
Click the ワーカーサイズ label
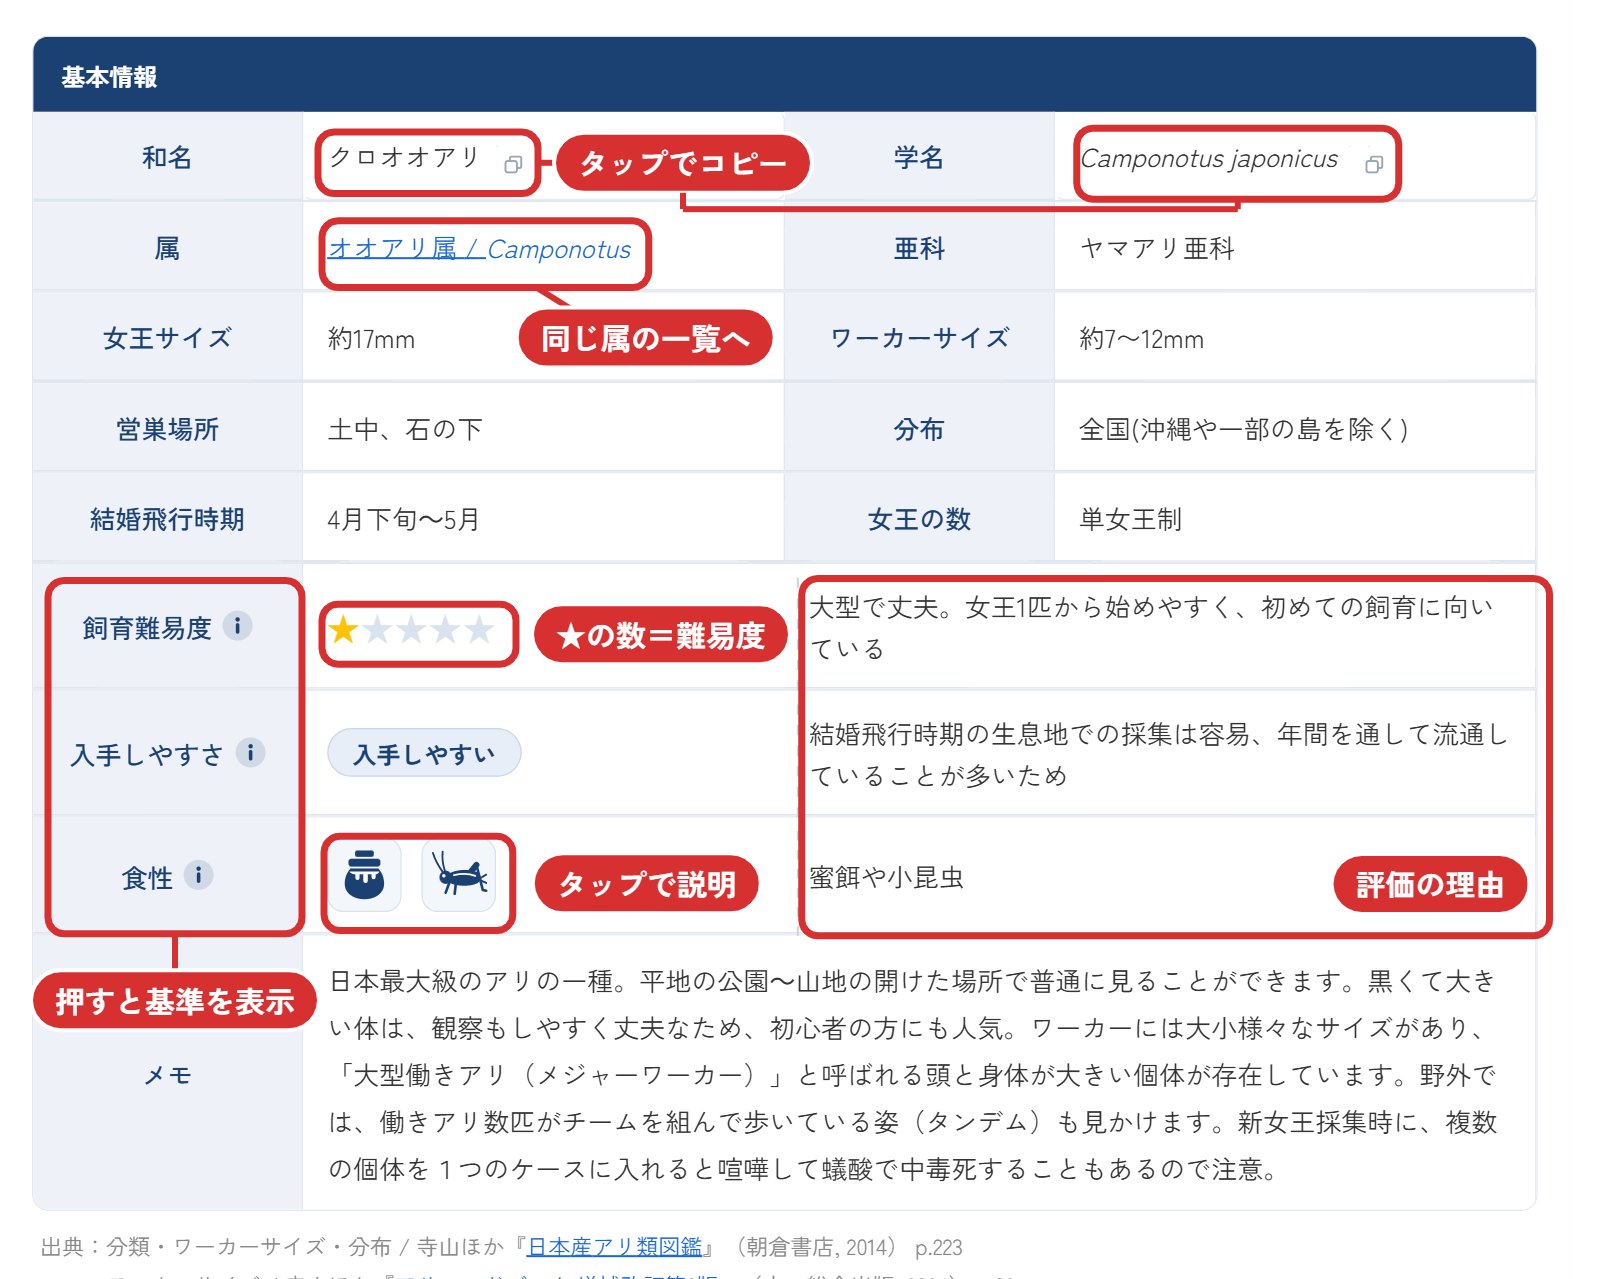click(x=919, y=338)
